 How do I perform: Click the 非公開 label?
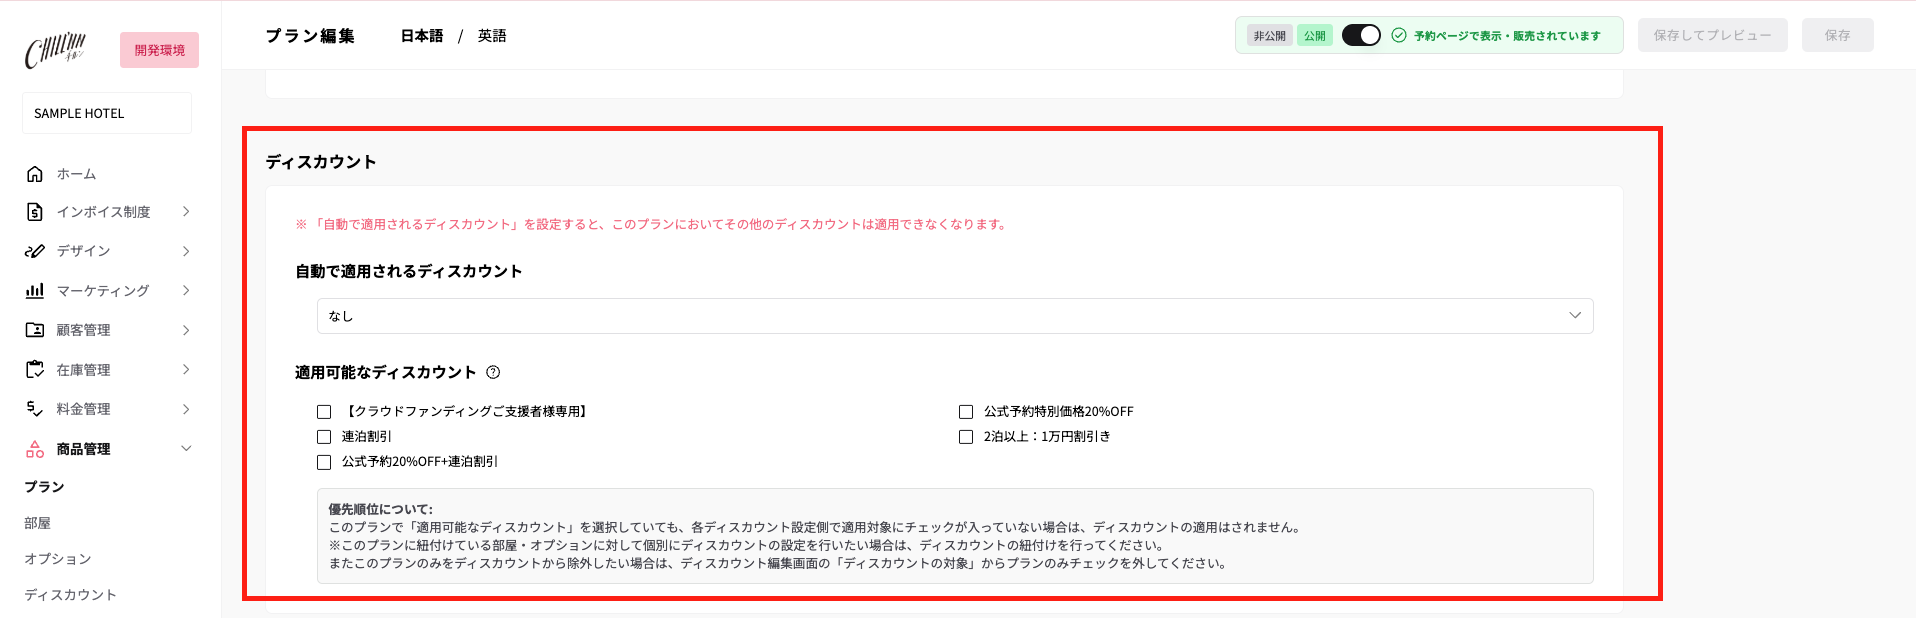1270,36
